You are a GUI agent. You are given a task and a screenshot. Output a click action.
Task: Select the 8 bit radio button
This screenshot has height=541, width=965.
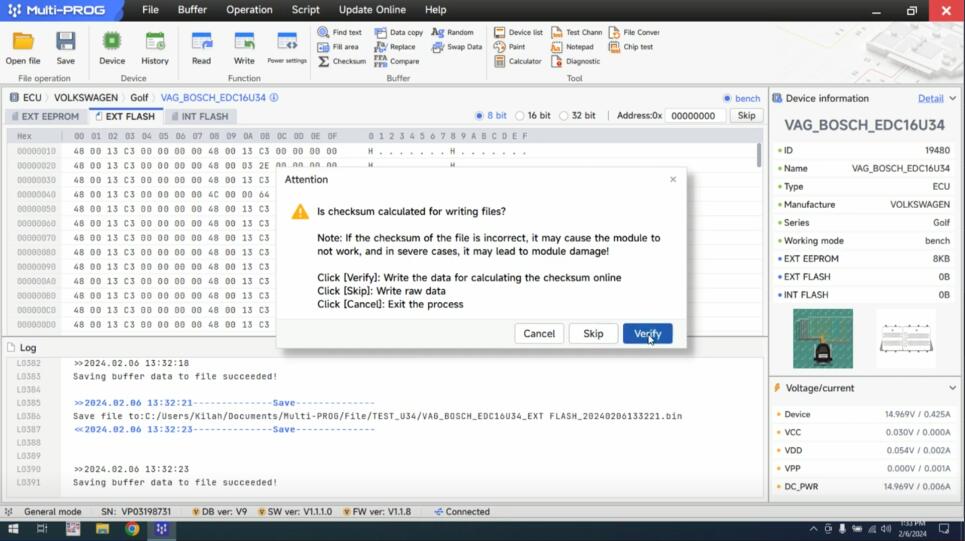[x=479, y=116]
